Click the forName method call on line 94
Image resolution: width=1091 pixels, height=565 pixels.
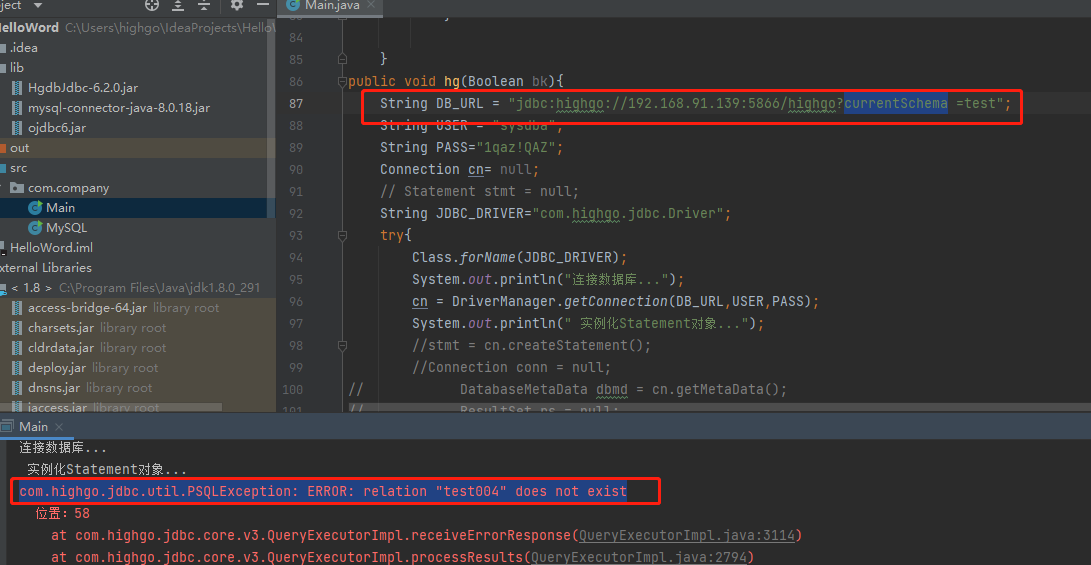[486, 257]
